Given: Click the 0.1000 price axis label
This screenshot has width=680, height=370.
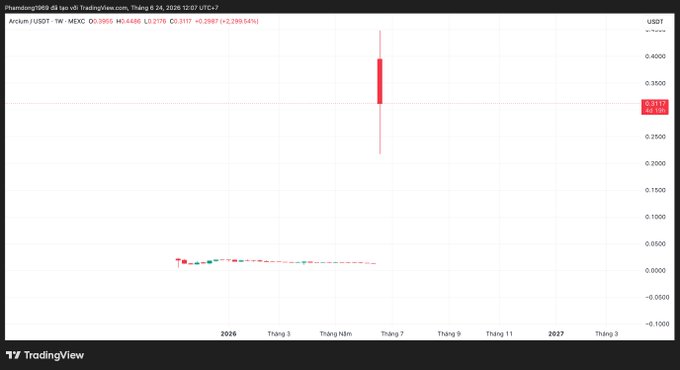Looking at the screenshot, I should tap(655, 217).
